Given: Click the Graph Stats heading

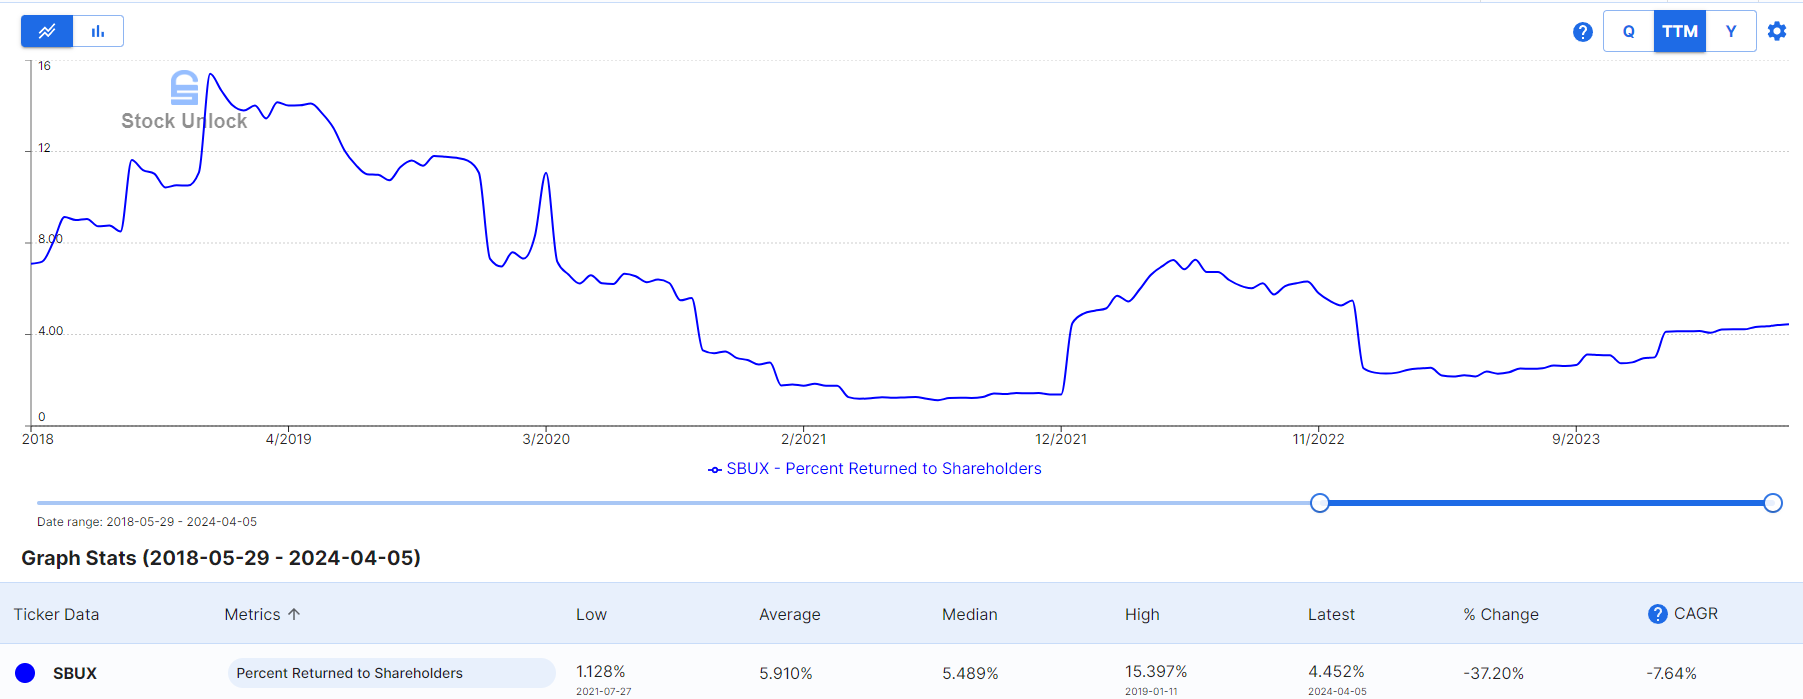Looking at the screenshot, I should tap(221, 558).
